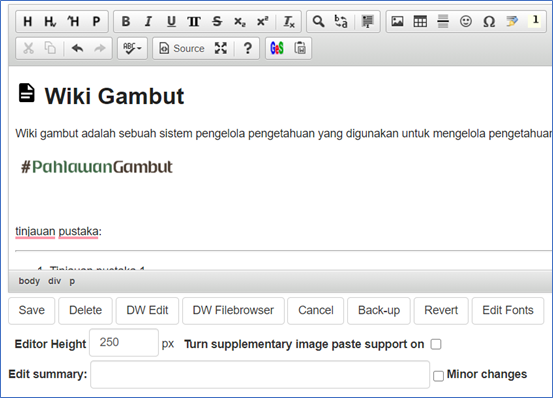Screen dimensions: 553x398
Task: Open Edit Fonts
Action: [508, 311]
